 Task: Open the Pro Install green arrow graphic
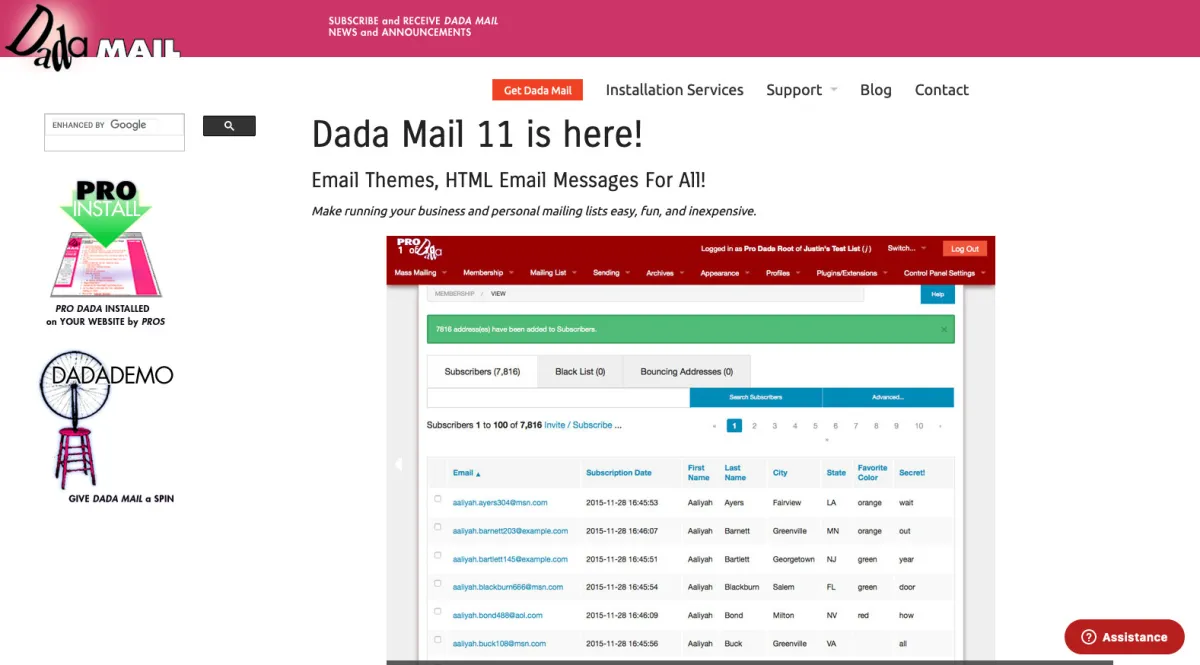coord(106,239)
